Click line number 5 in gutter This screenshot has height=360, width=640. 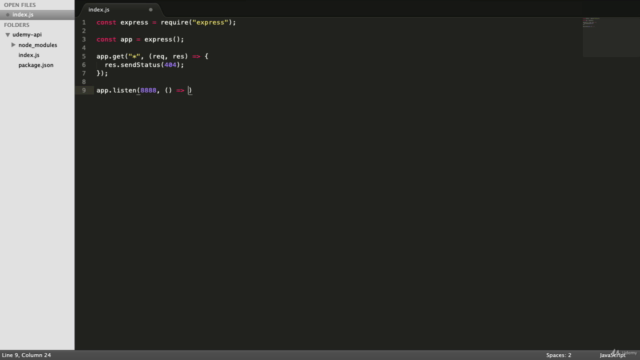tap(84, 56)
